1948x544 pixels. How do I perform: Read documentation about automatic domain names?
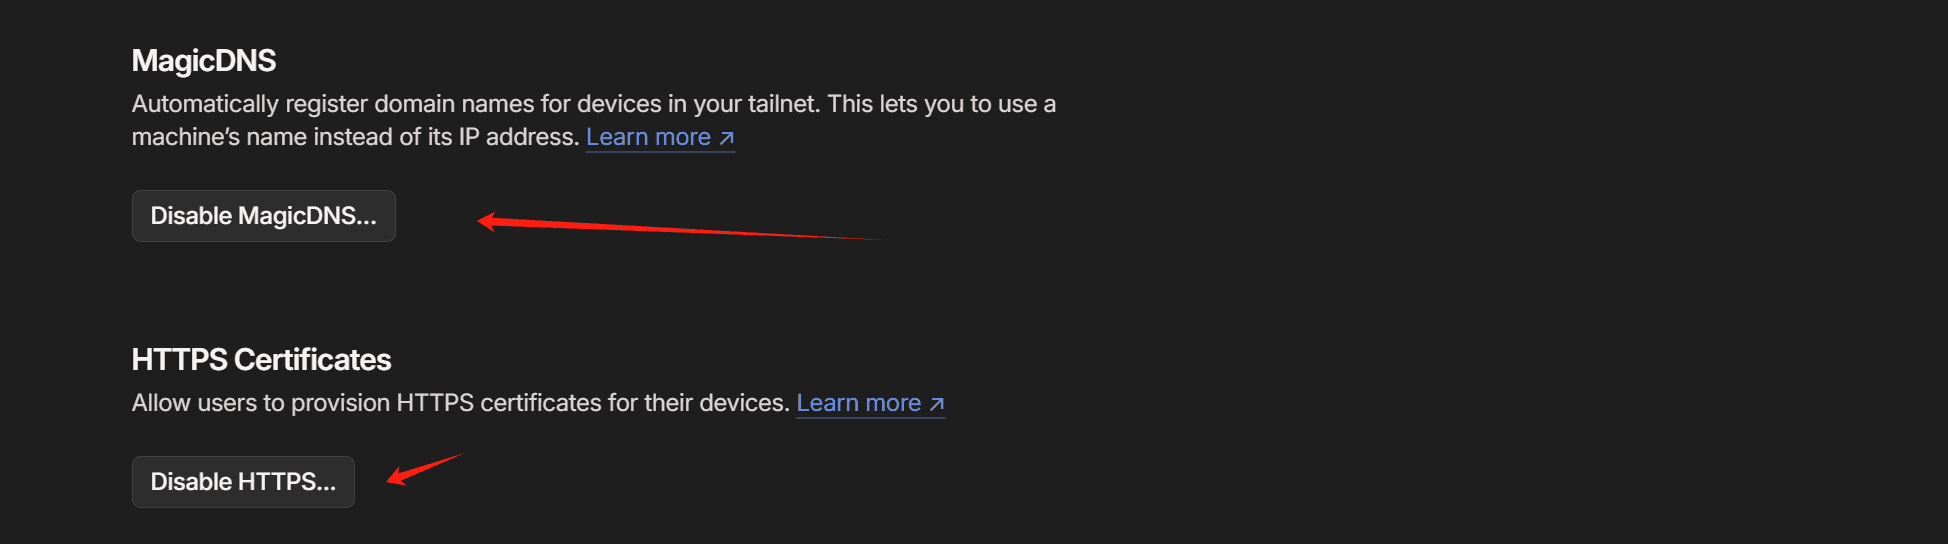660,137
